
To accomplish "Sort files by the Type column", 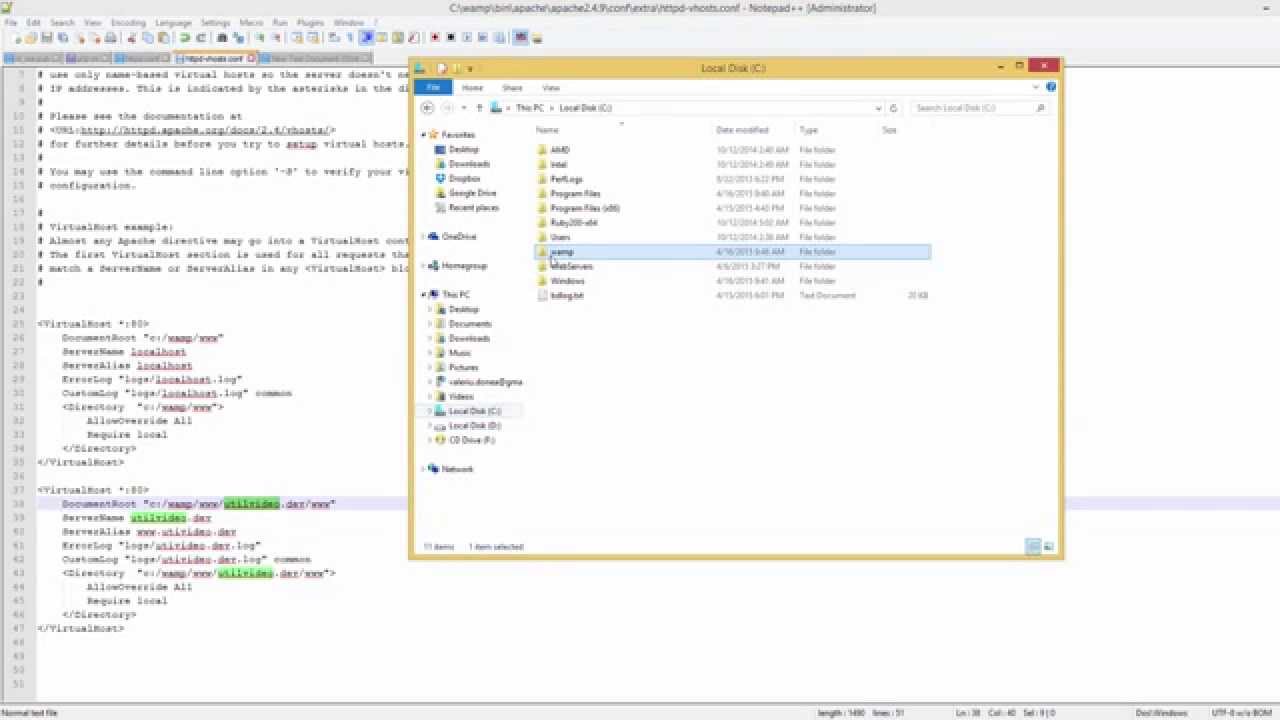I will click(x=808, y=130).
